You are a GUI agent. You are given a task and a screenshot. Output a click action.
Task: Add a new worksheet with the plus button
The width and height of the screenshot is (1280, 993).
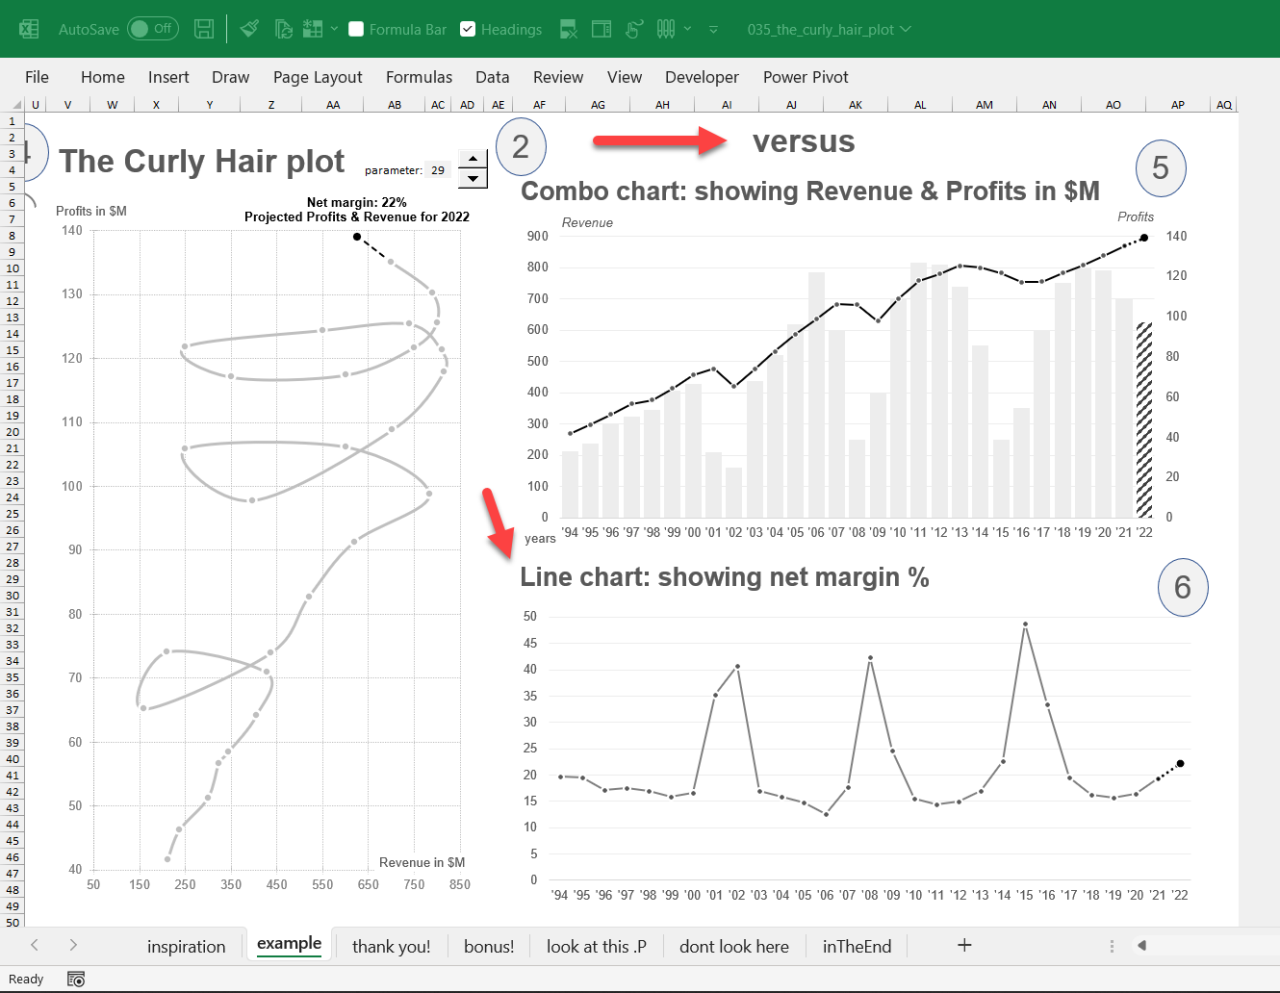(x=963, y=945)
